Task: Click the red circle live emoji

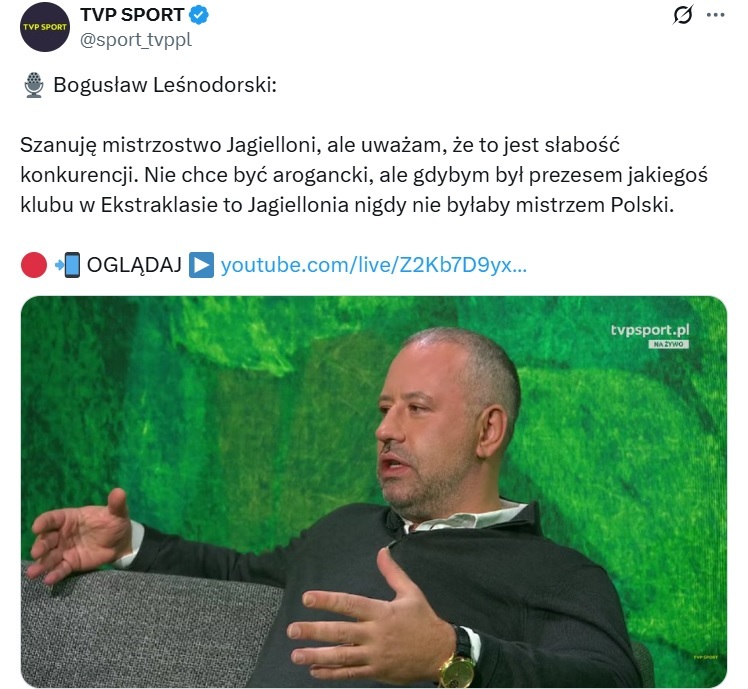Action: (34, 265)
